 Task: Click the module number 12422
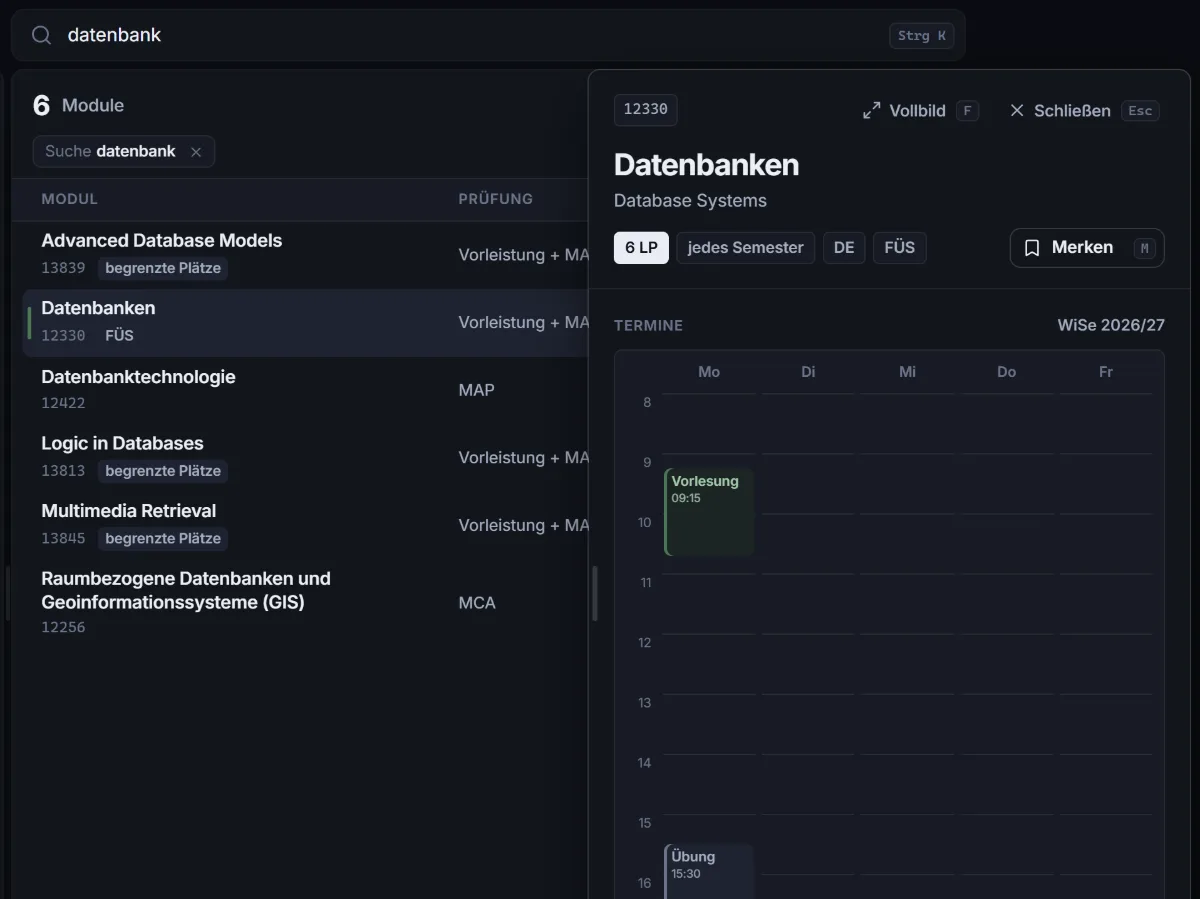63,404
